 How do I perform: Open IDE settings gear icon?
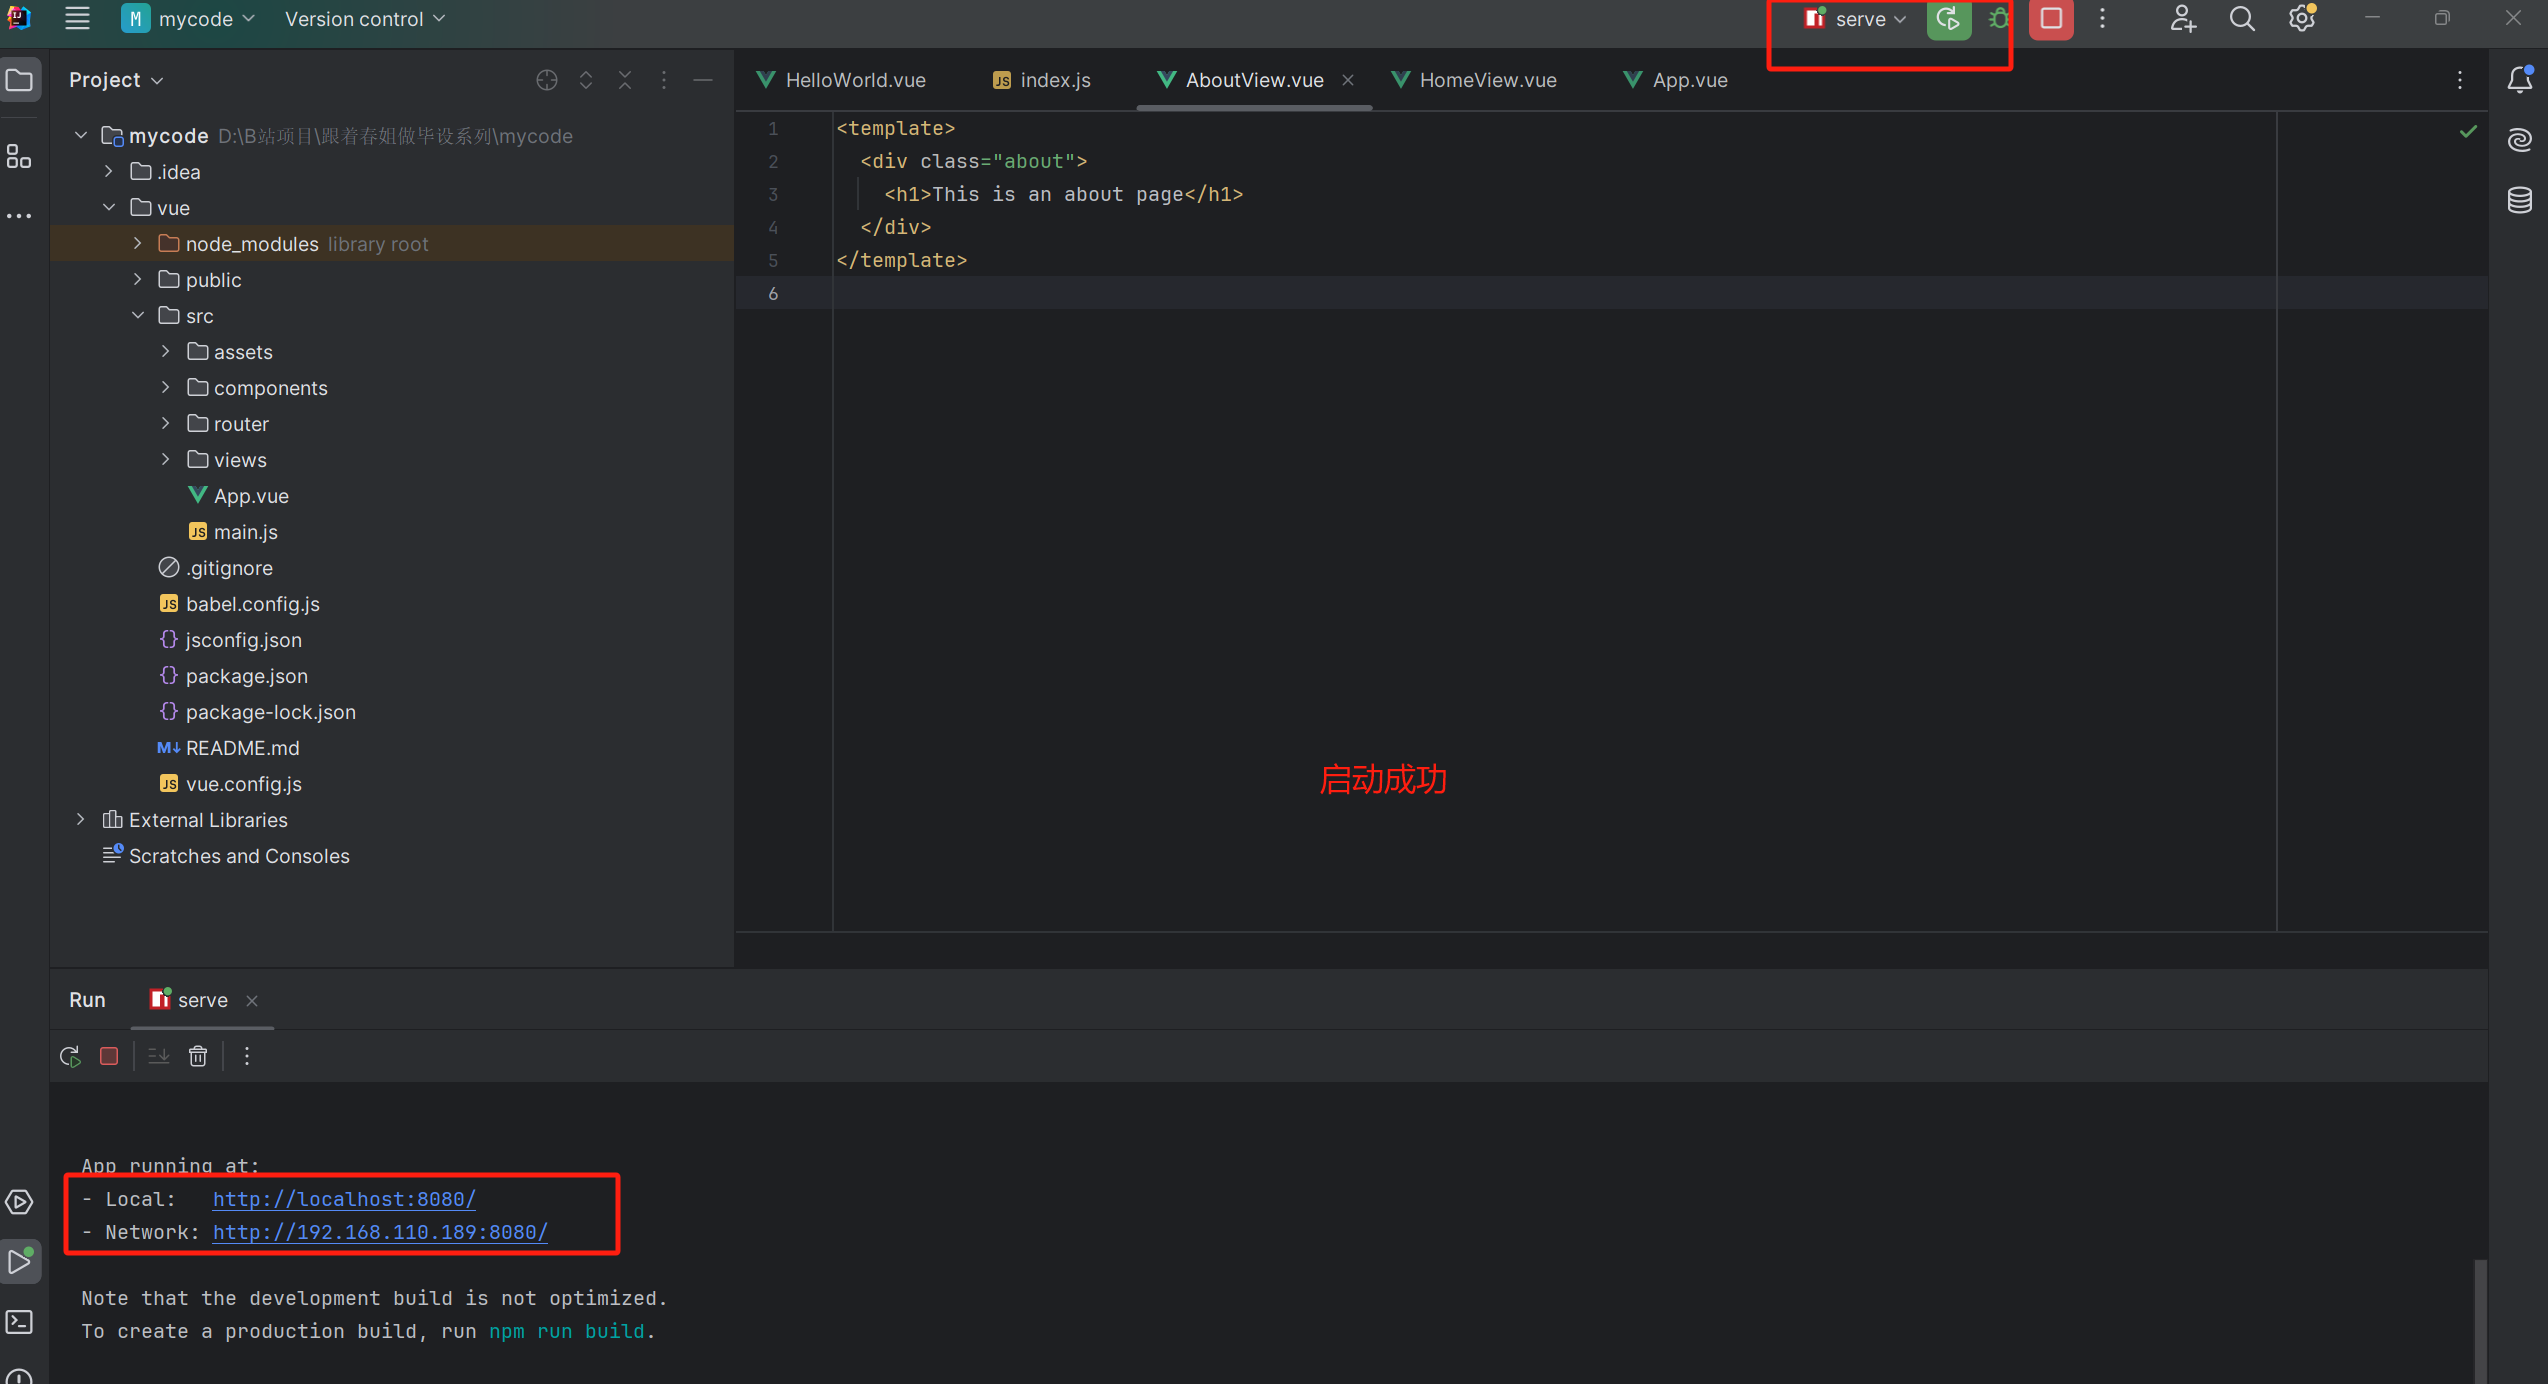coord(2302,19)
